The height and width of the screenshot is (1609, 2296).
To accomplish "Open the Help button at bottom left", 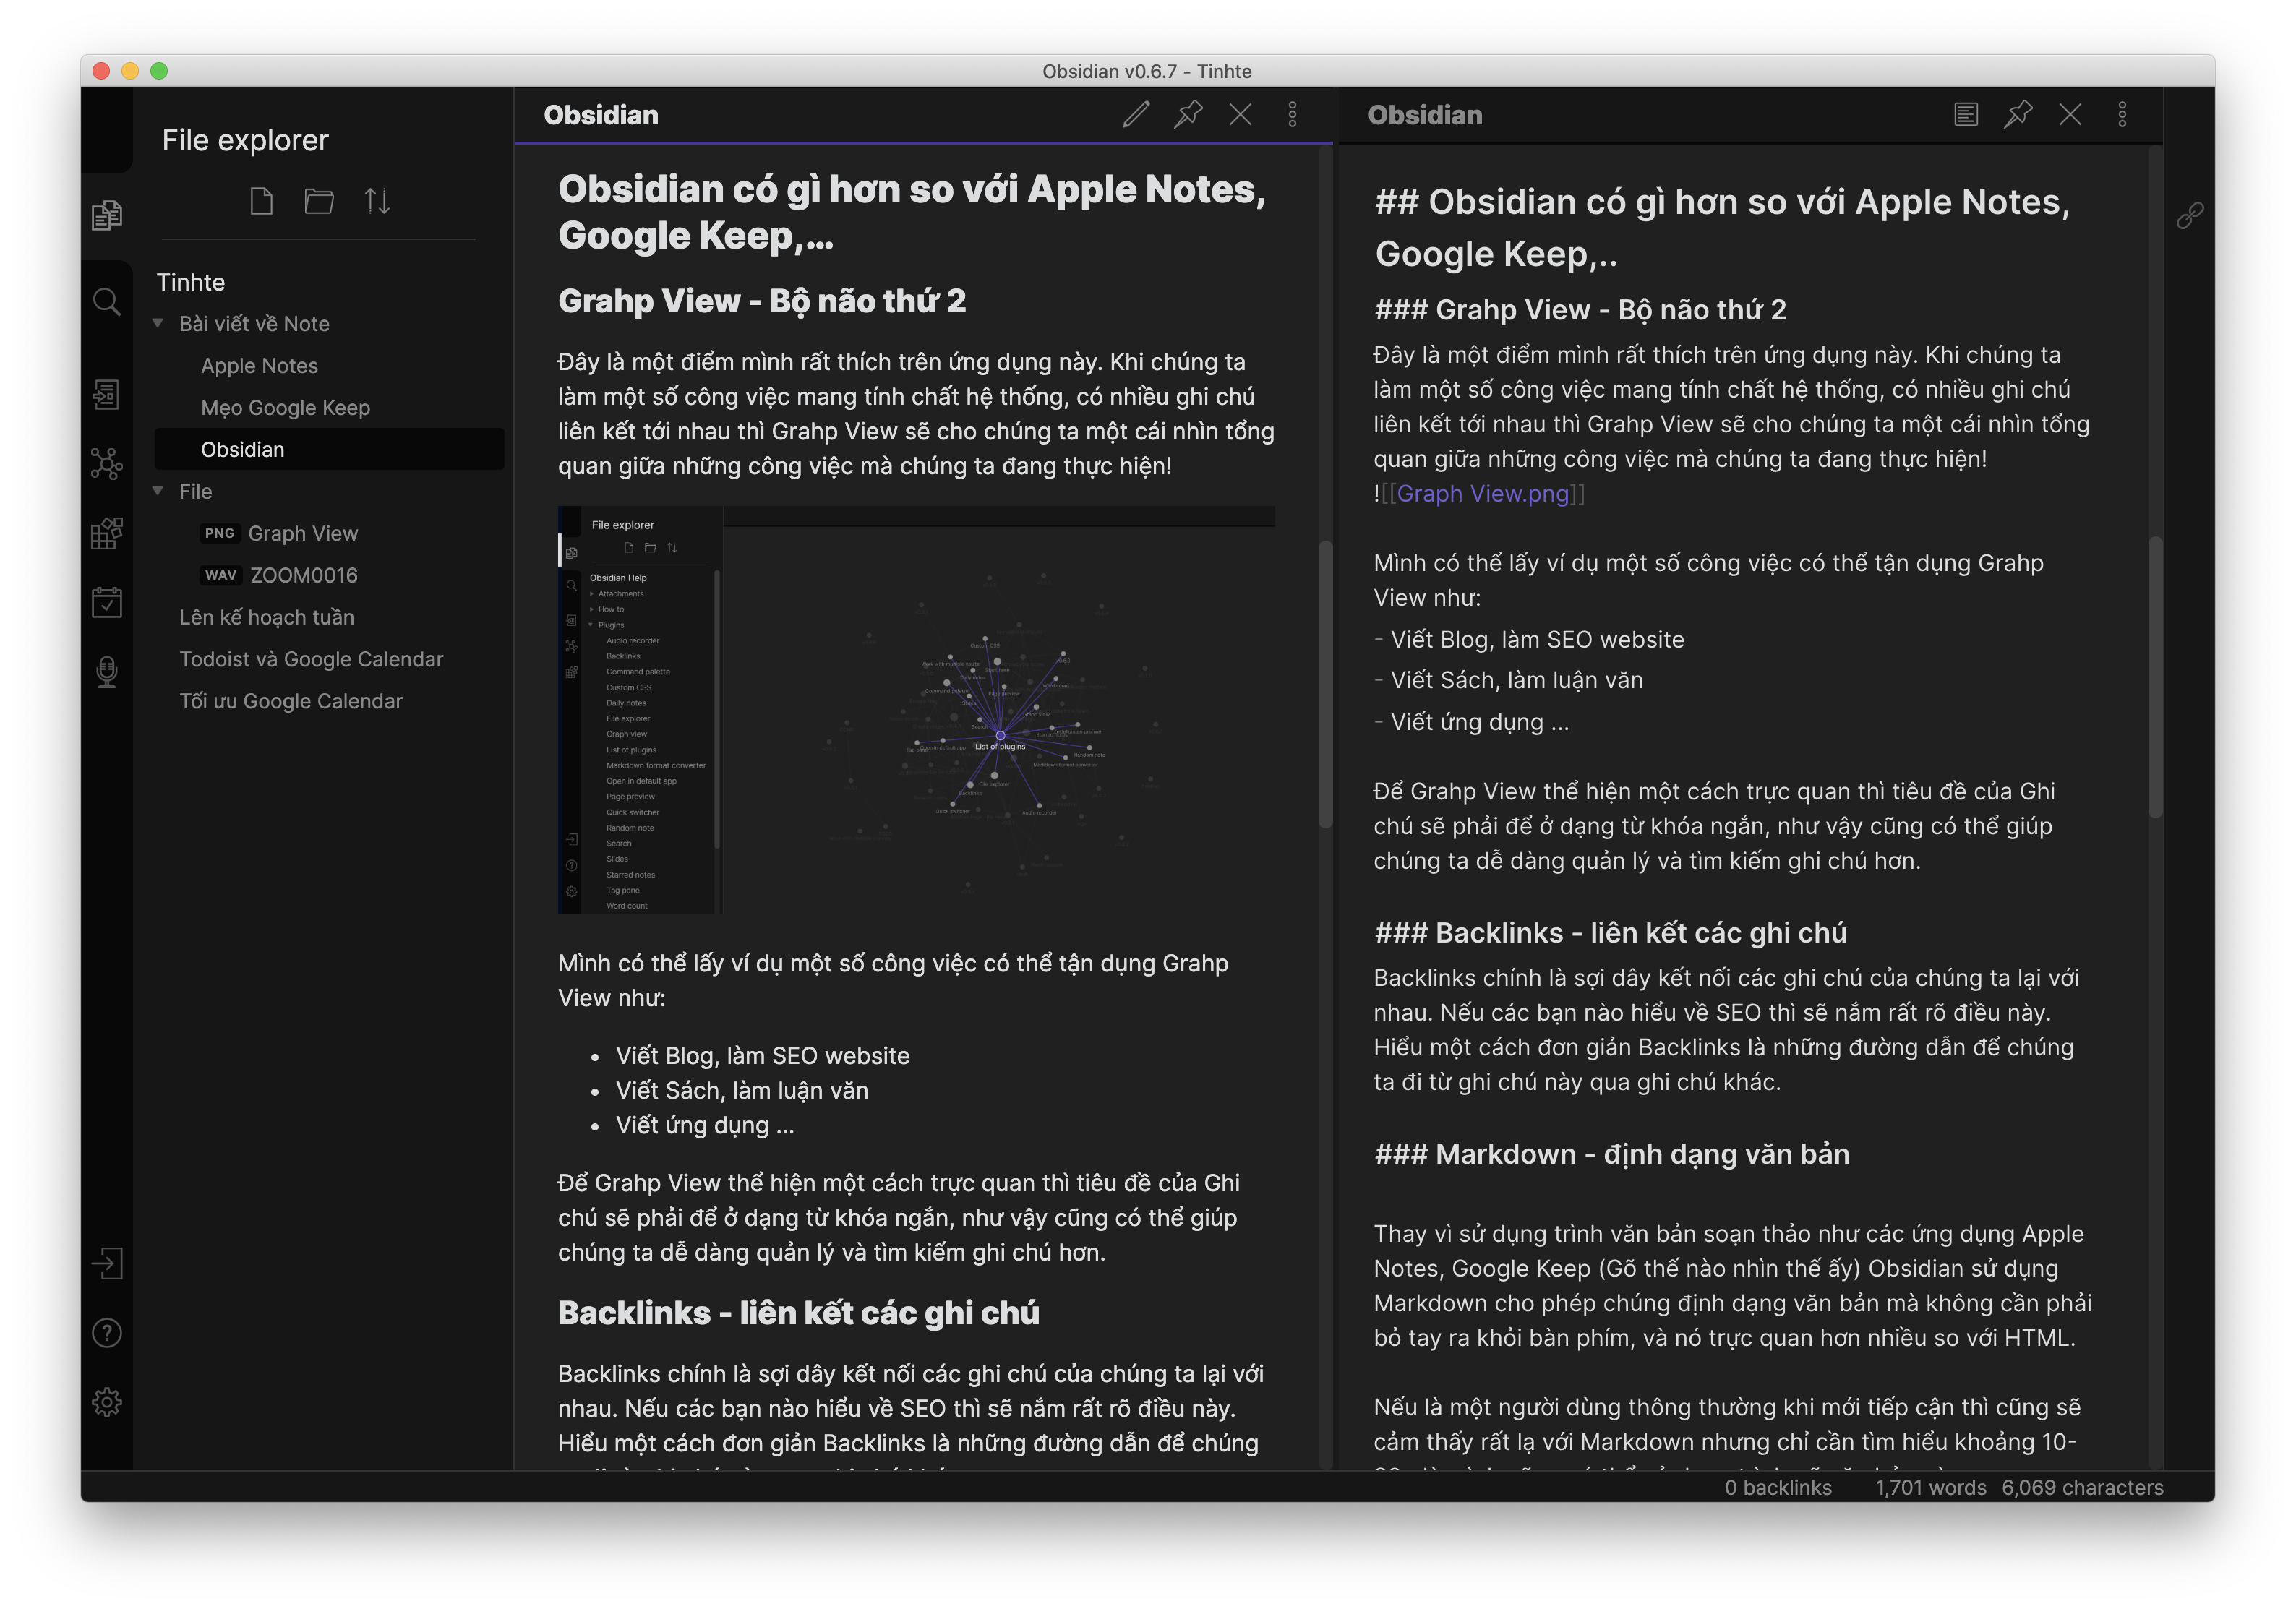I will (107, 1333).
